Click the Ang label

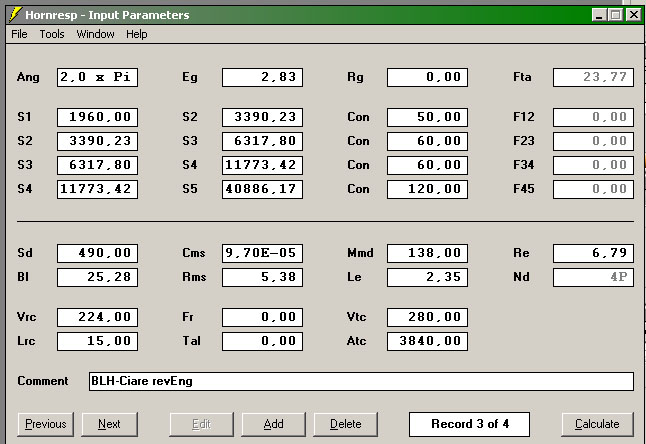point(28,77)
